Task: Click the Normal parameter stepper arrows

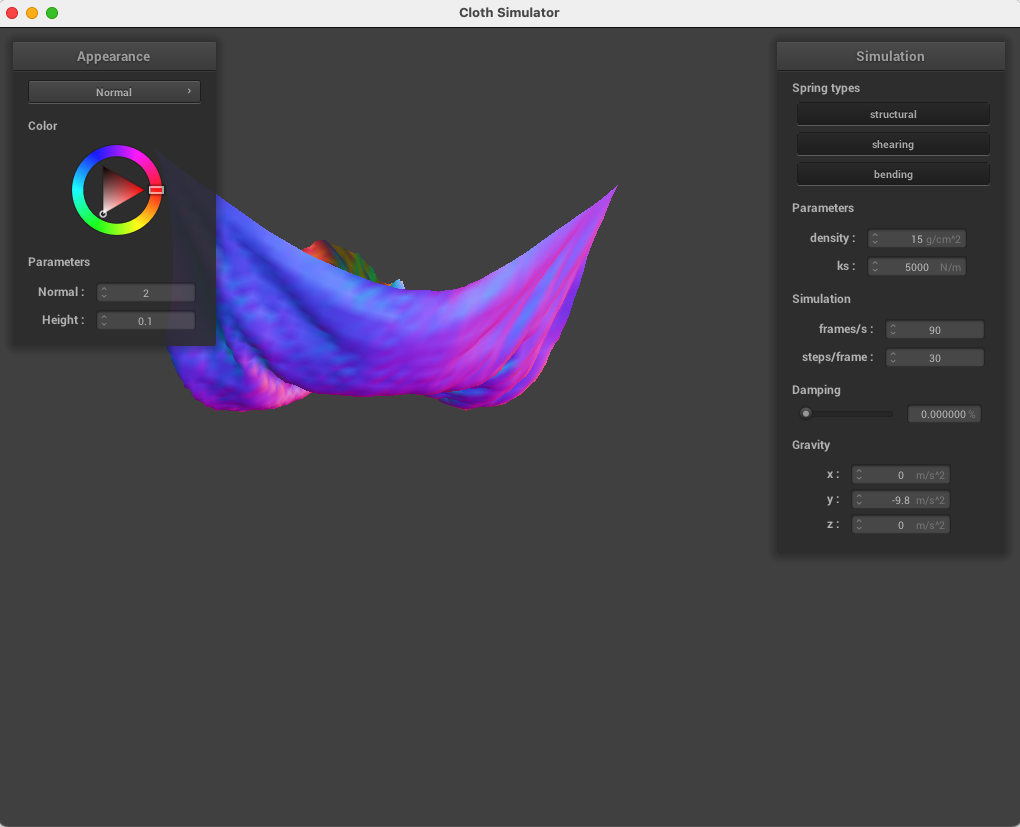Action: (x=104, y=293)
